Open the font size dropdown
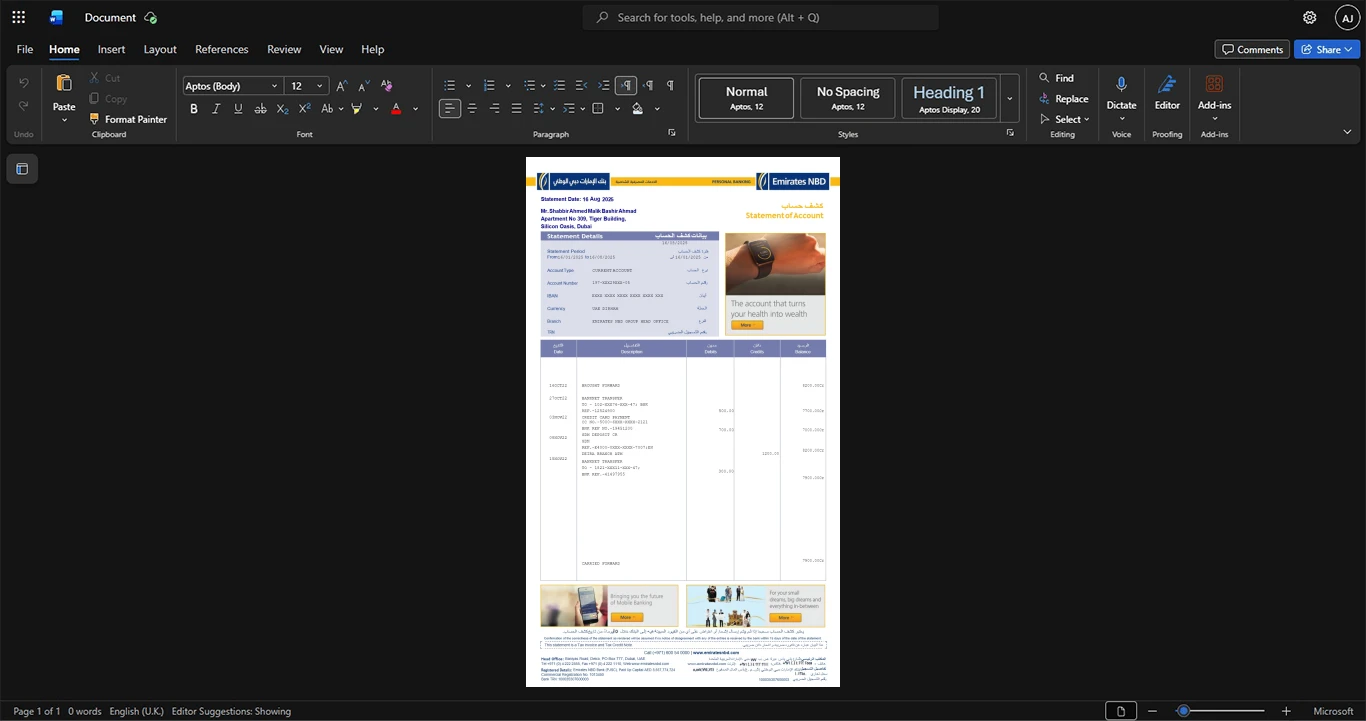 pyautogui.click(x=321, y=86)
